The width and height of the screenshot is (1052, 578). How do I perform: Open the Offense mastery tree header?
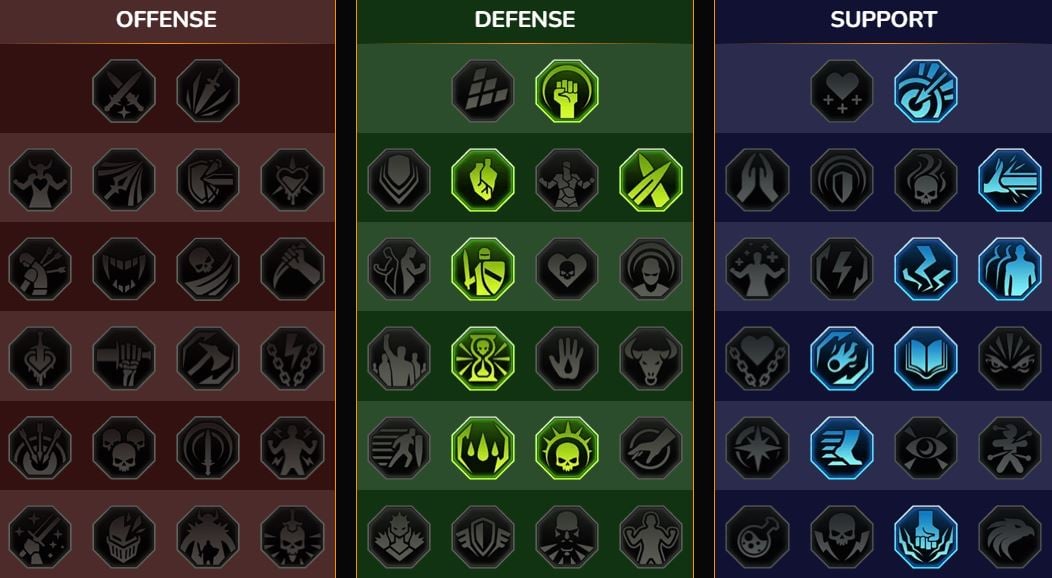pyautogui.click(x=166, y=19)
